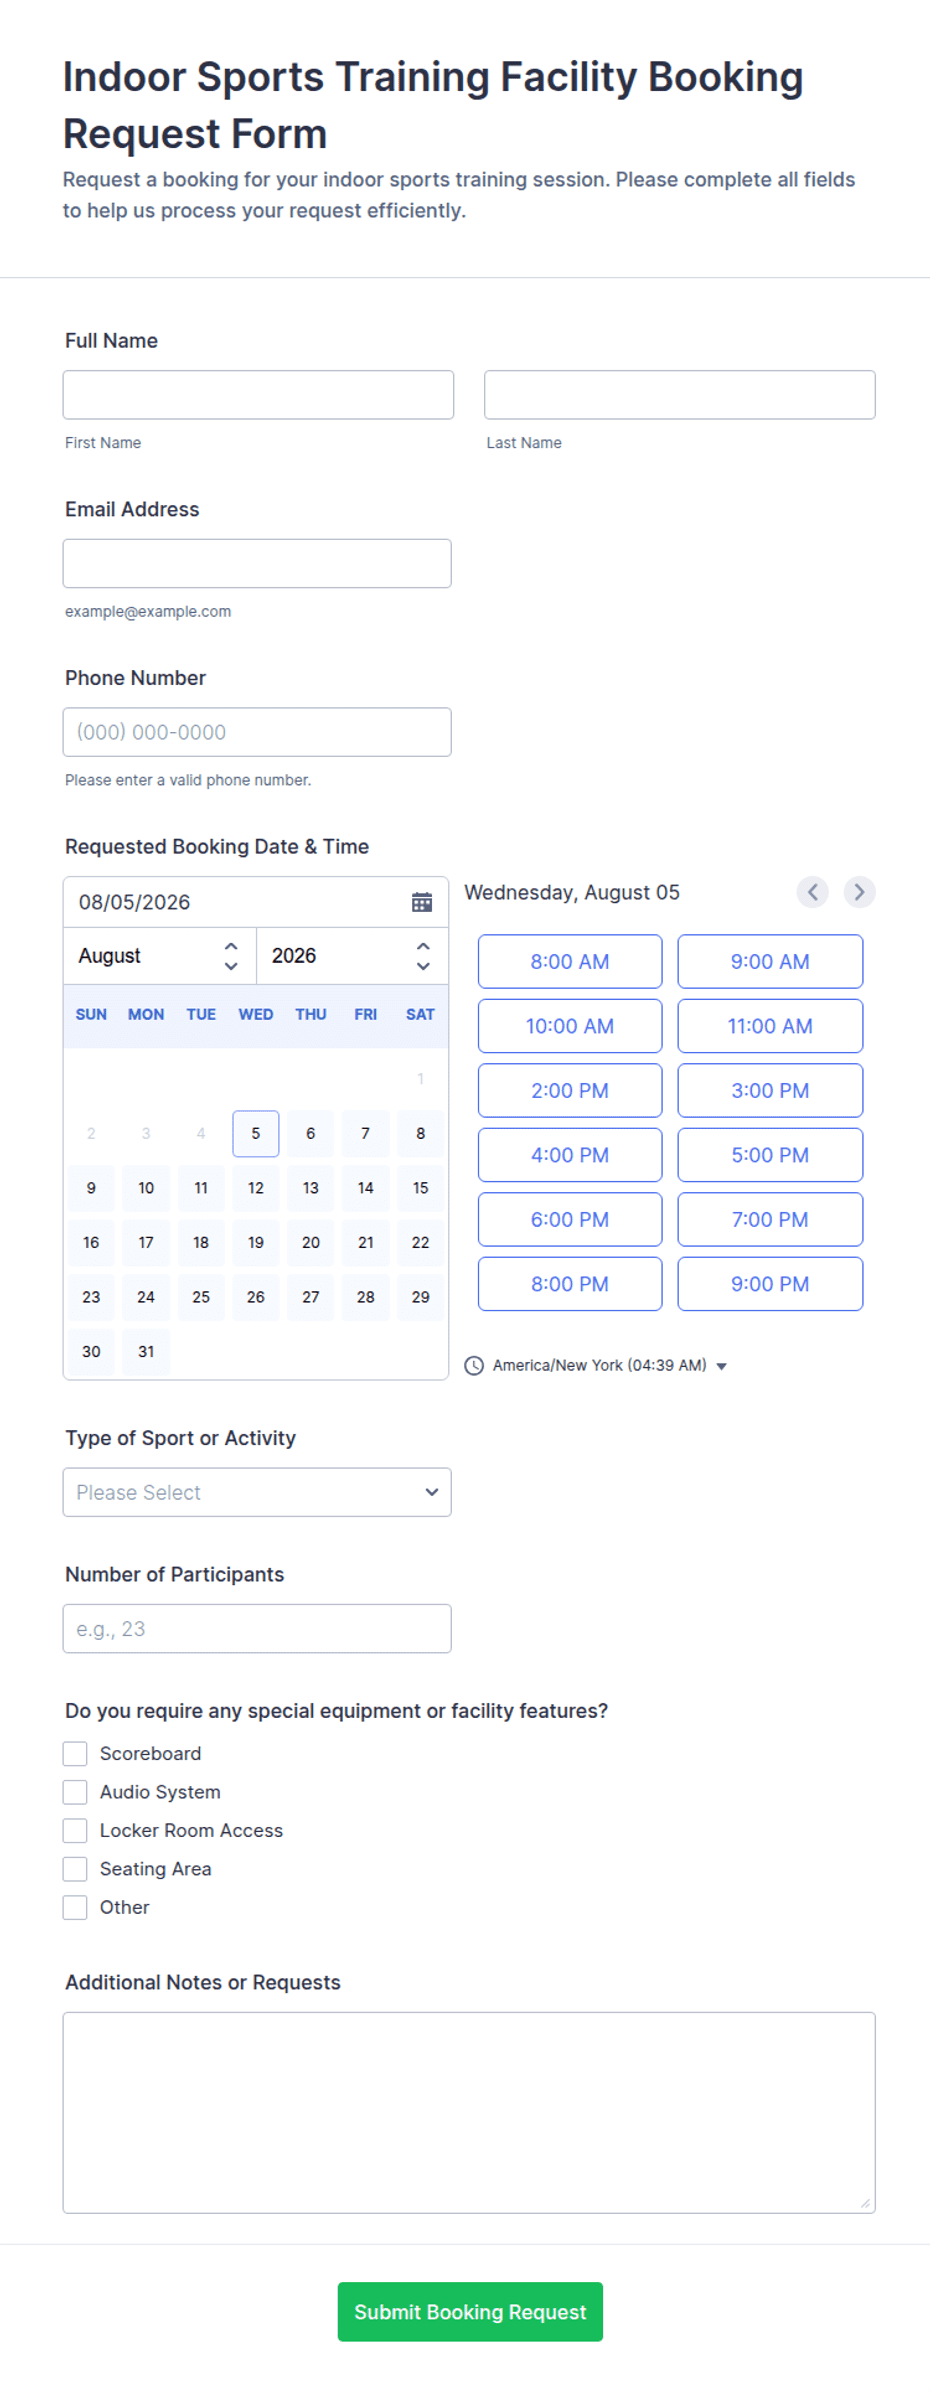This screenshot has height=2391, width=930.
Task: Click the Number of Participants field
Action: point(257,1628)
